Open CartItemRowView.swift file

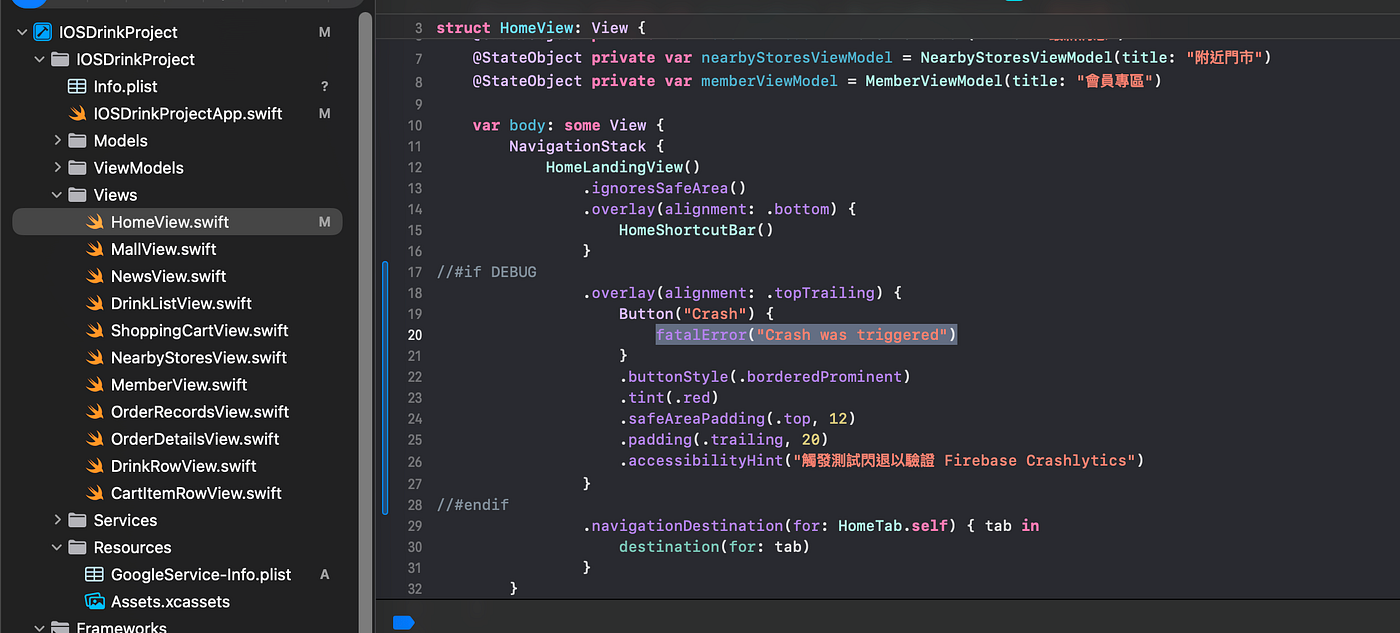pyautogui.click(x=196, y=493)
